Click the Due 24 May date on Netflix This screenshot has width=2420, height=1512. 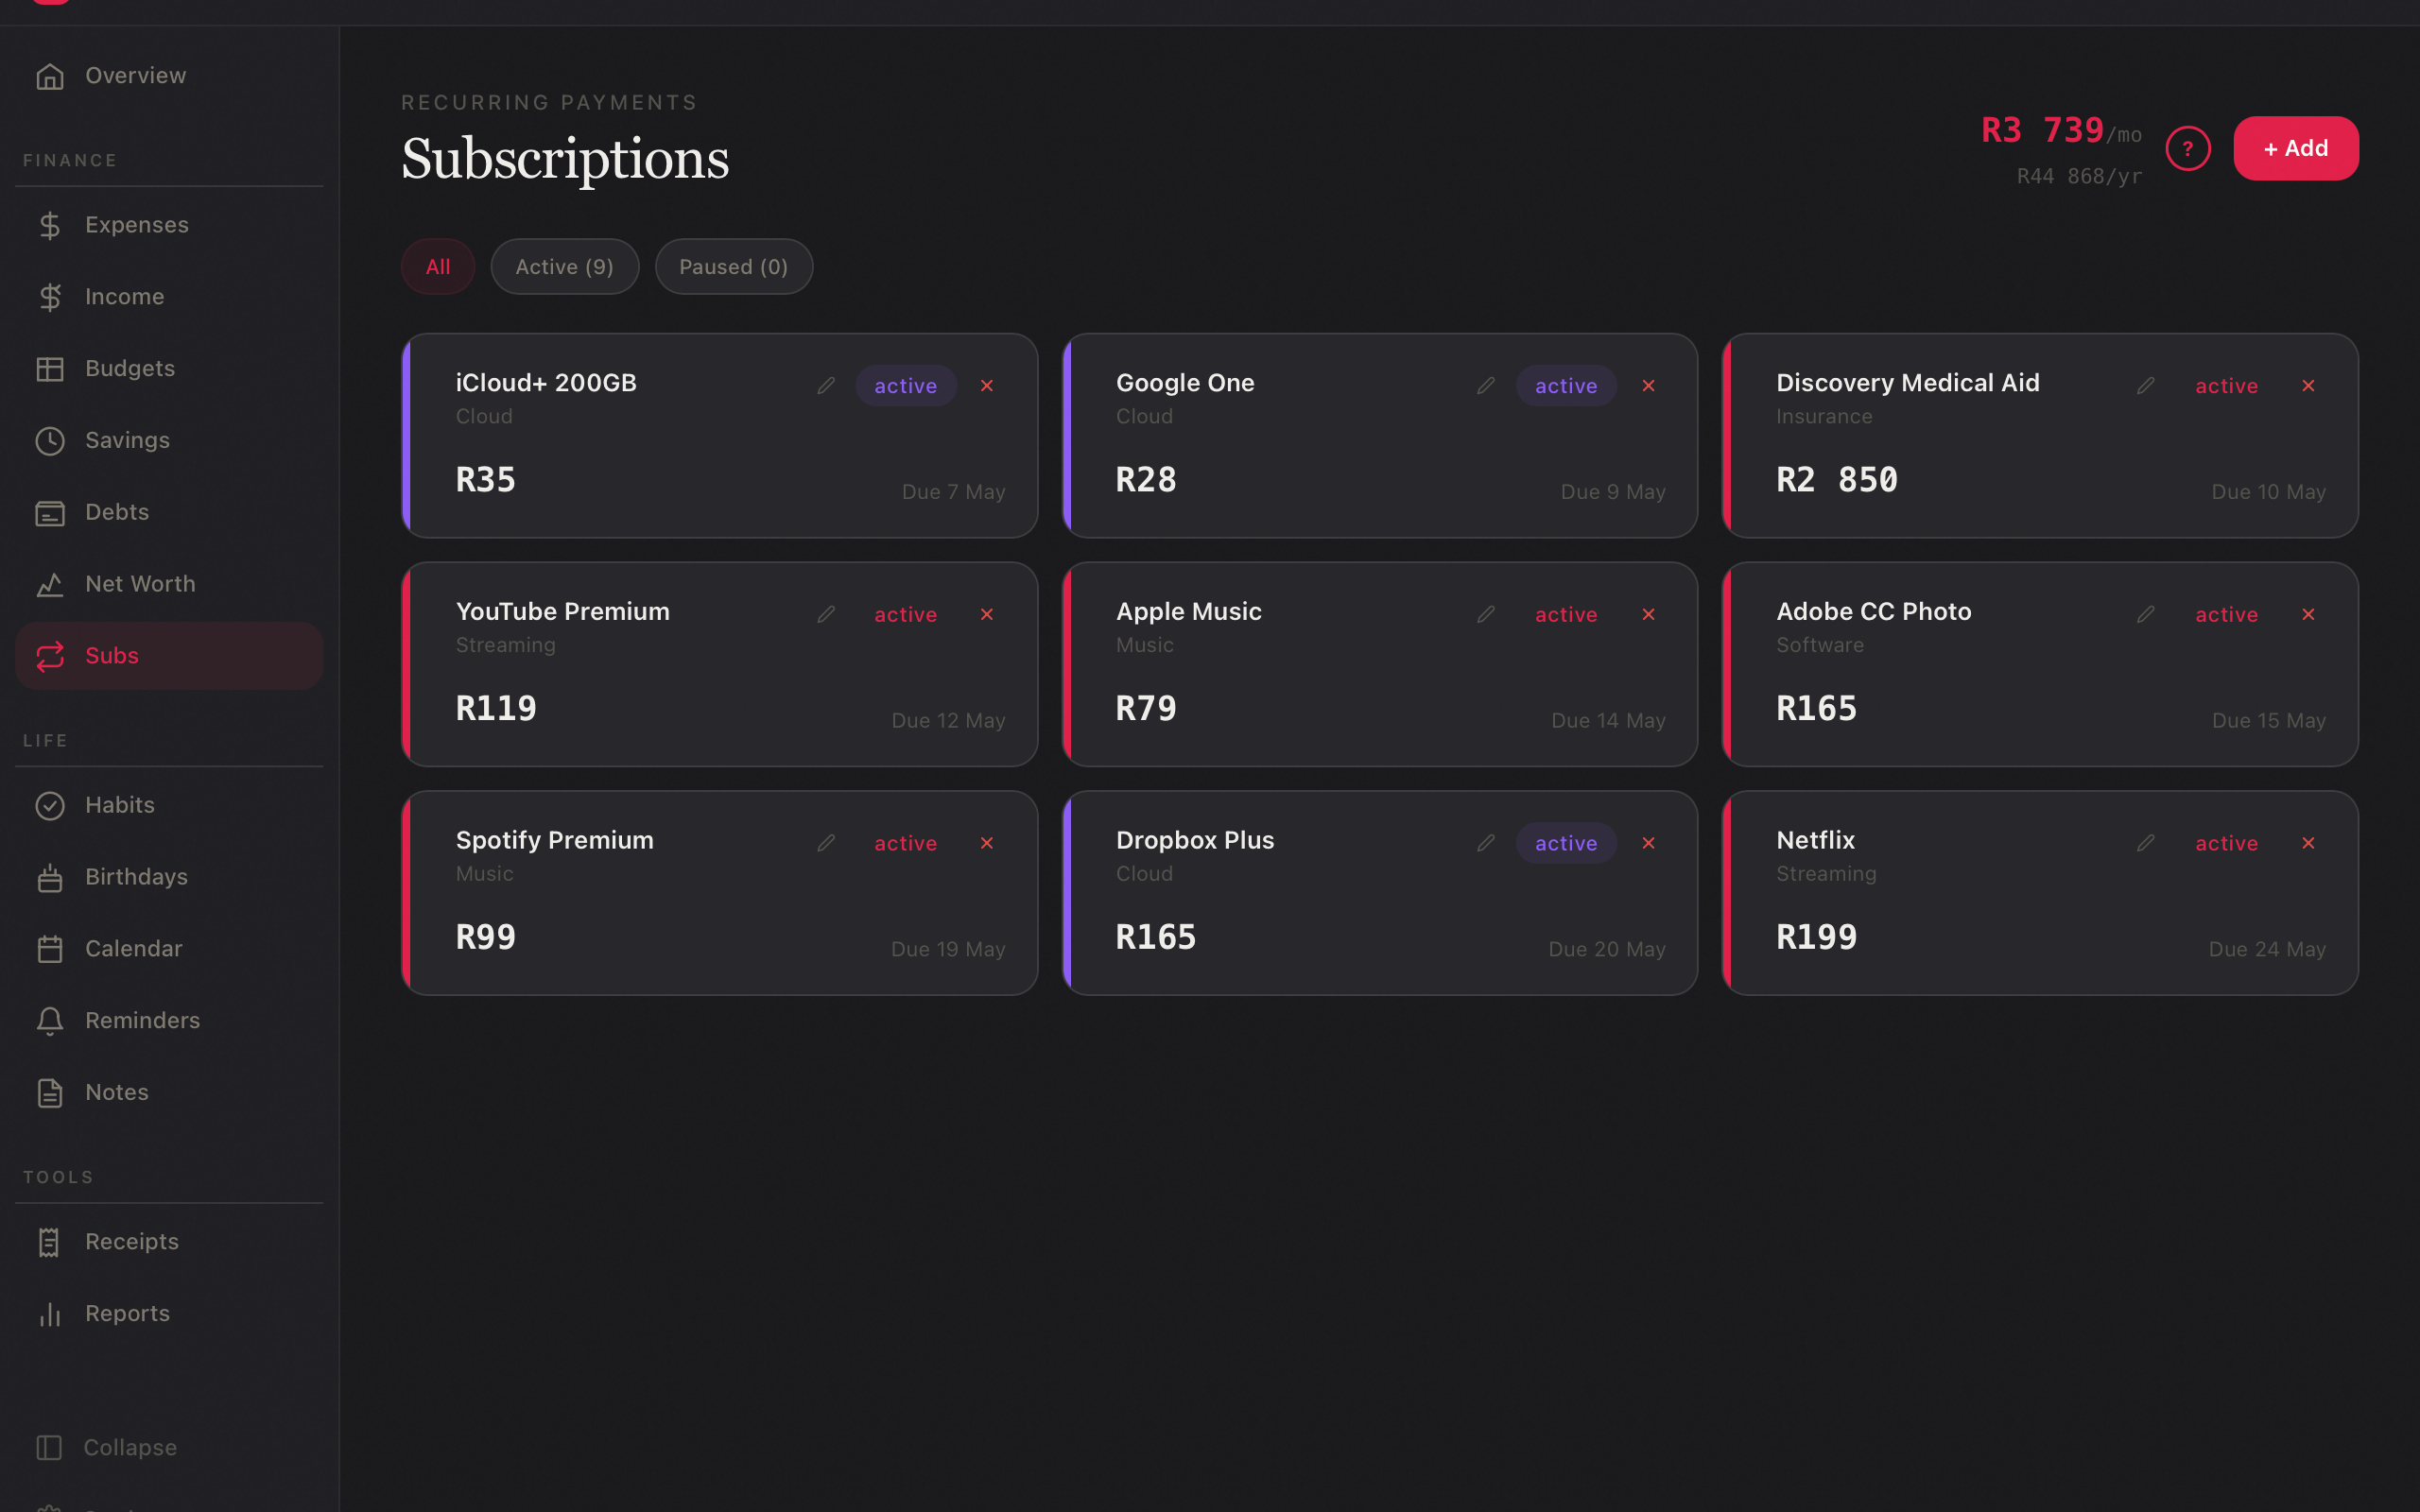click(x=2267, y=950)
